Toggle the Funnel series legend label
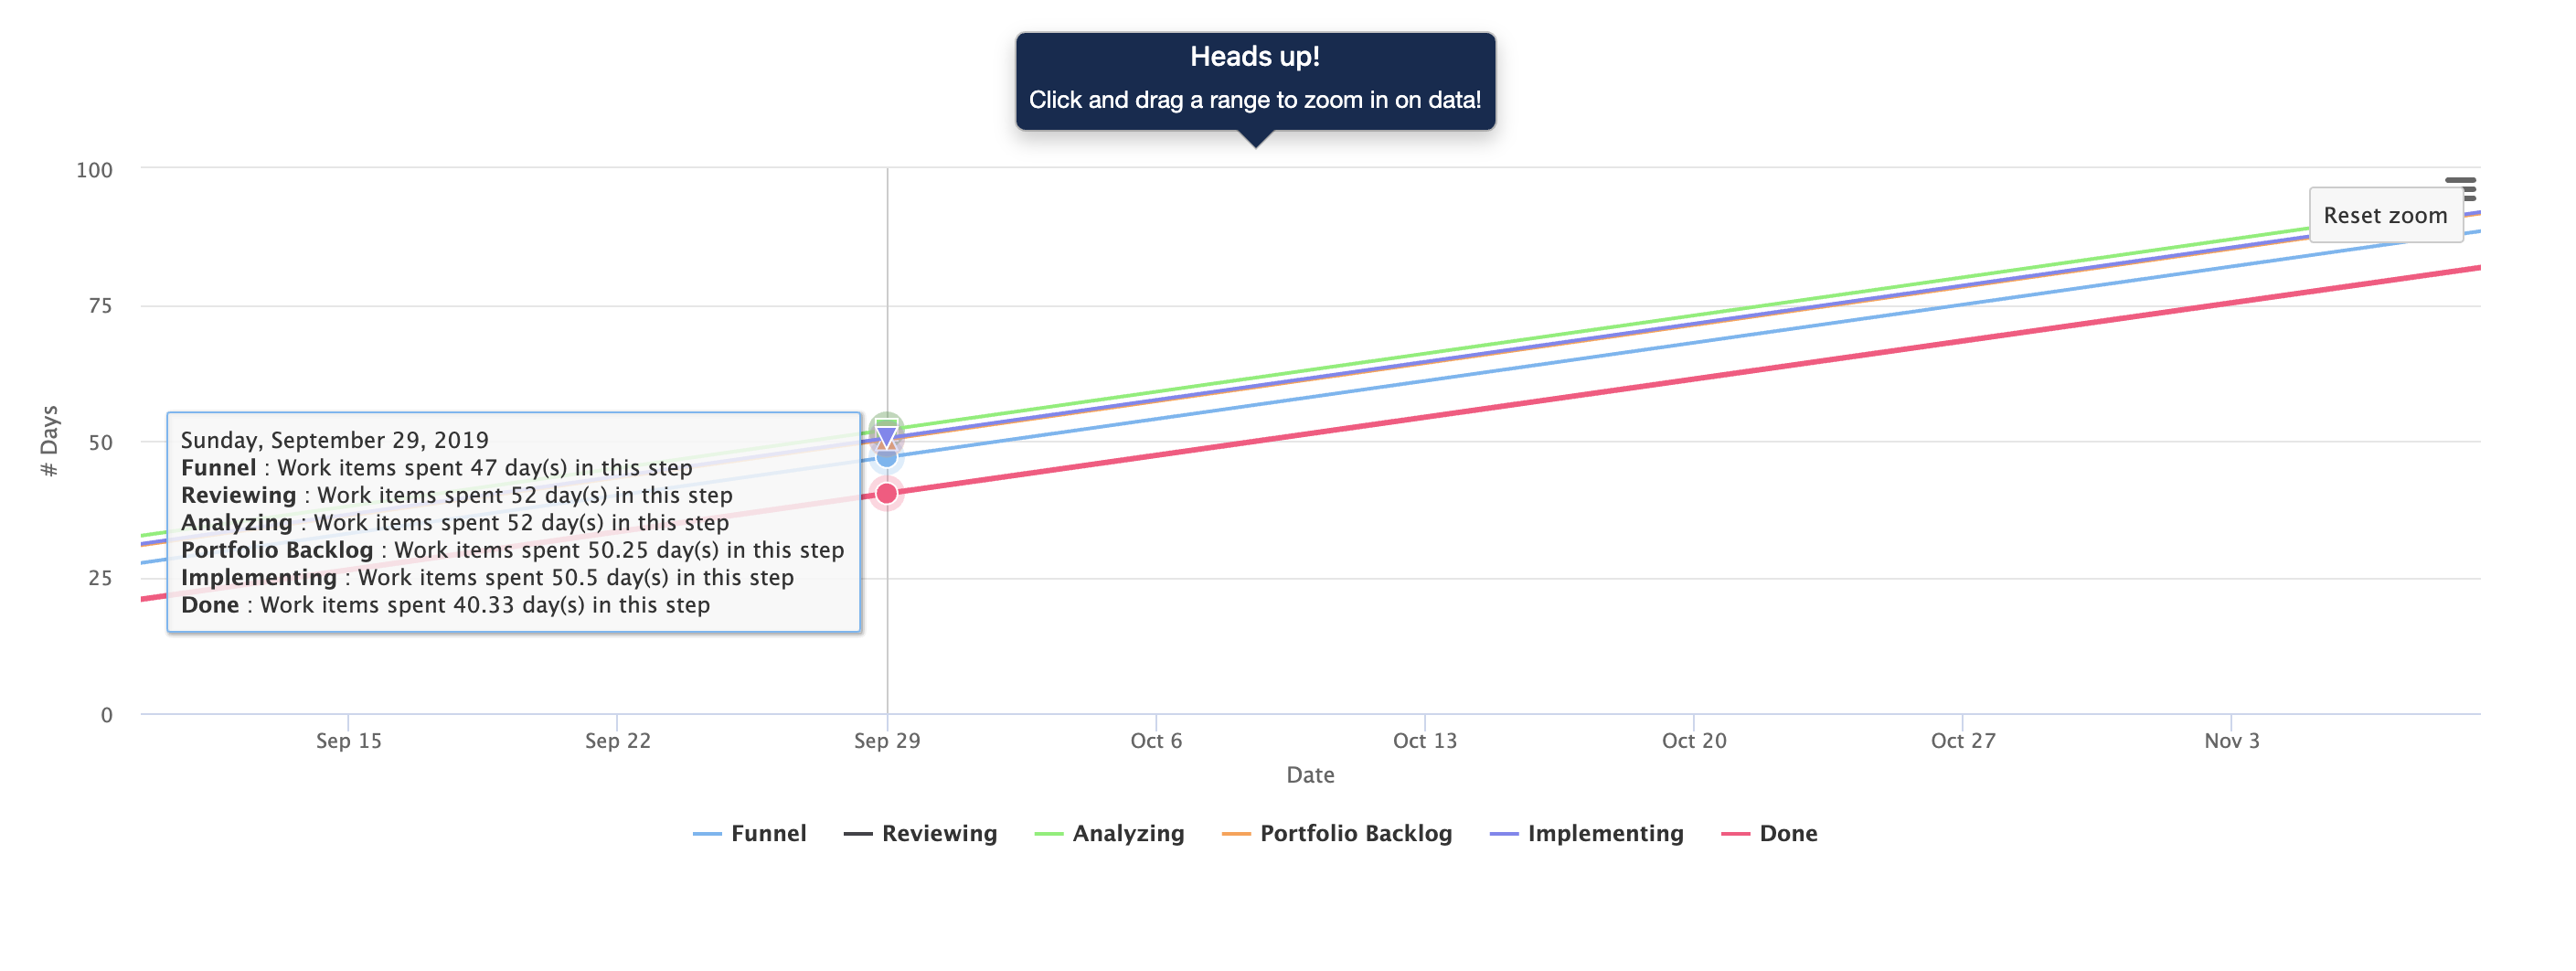This screenshot has width=2576, height=971. [768, 834]
